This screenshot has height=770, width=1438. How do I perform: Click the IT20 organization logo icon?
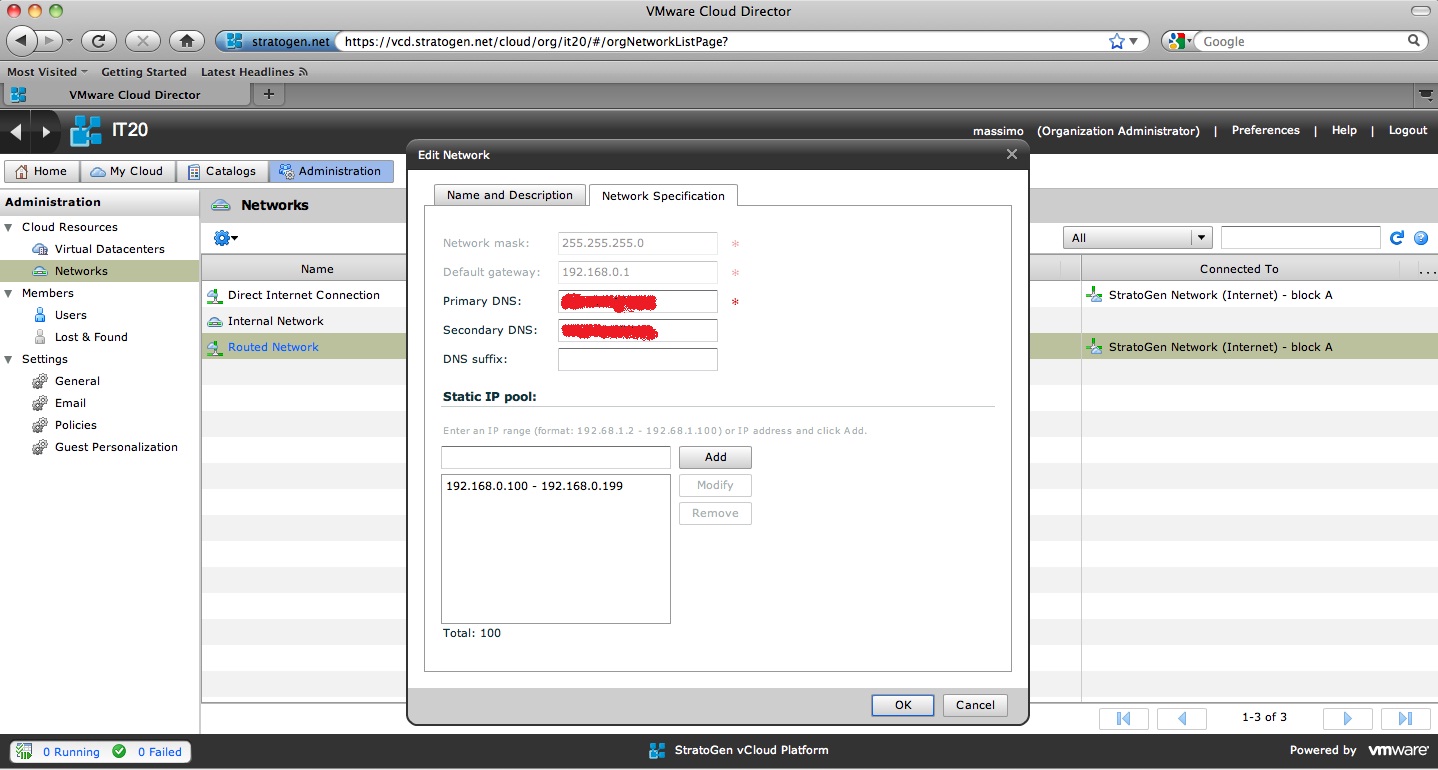[87, 131]
